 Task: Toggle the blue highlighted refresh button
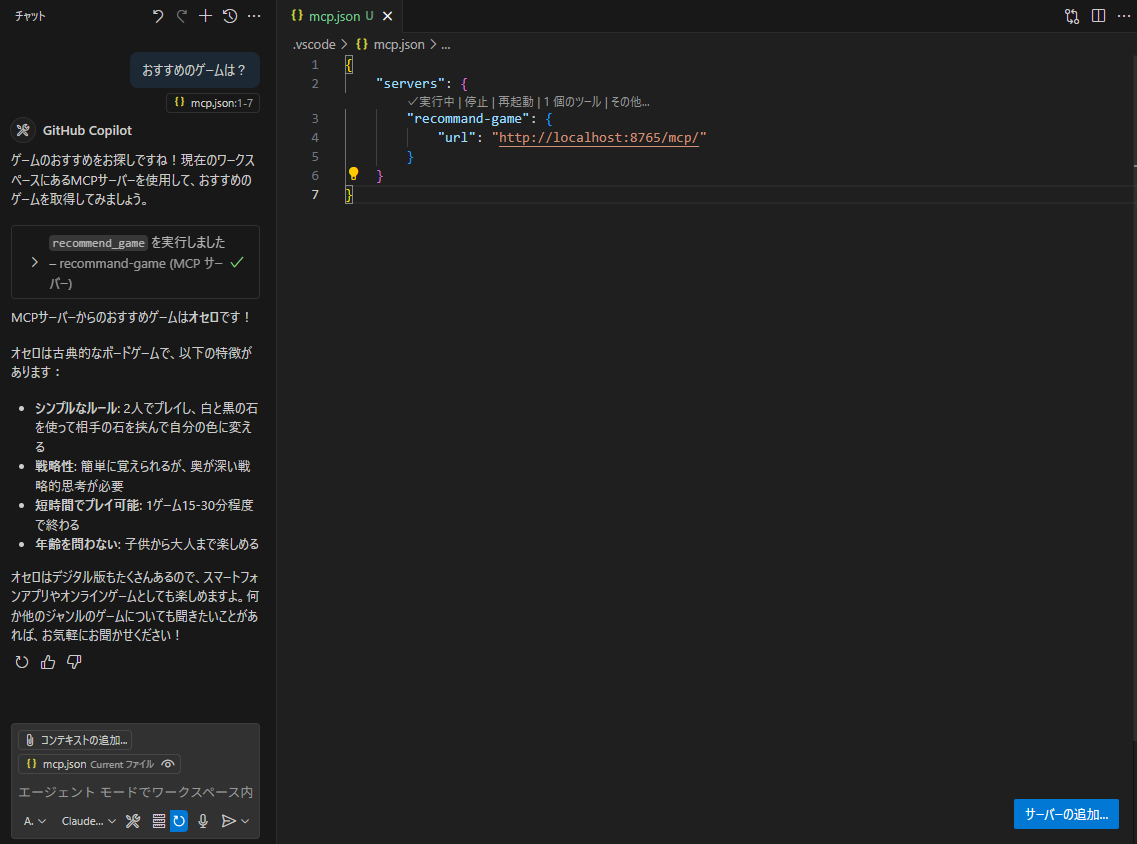(x=179, y=821)
